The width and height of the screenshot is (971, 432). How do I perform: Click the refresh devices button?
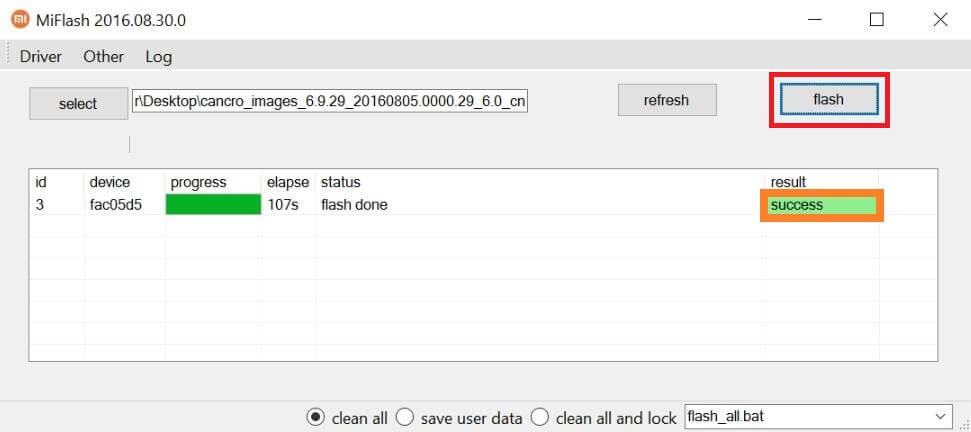[x=666, y=100]
